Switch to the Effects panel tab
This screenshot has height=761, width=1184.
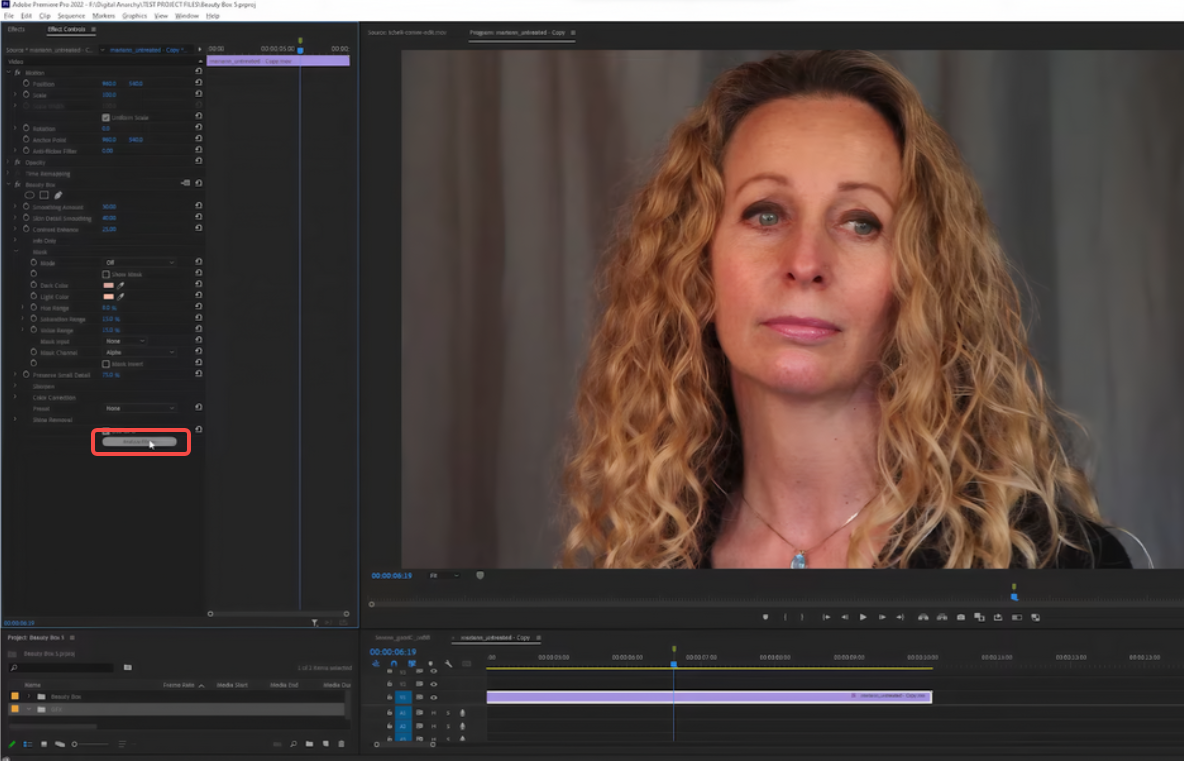(17, 29)
